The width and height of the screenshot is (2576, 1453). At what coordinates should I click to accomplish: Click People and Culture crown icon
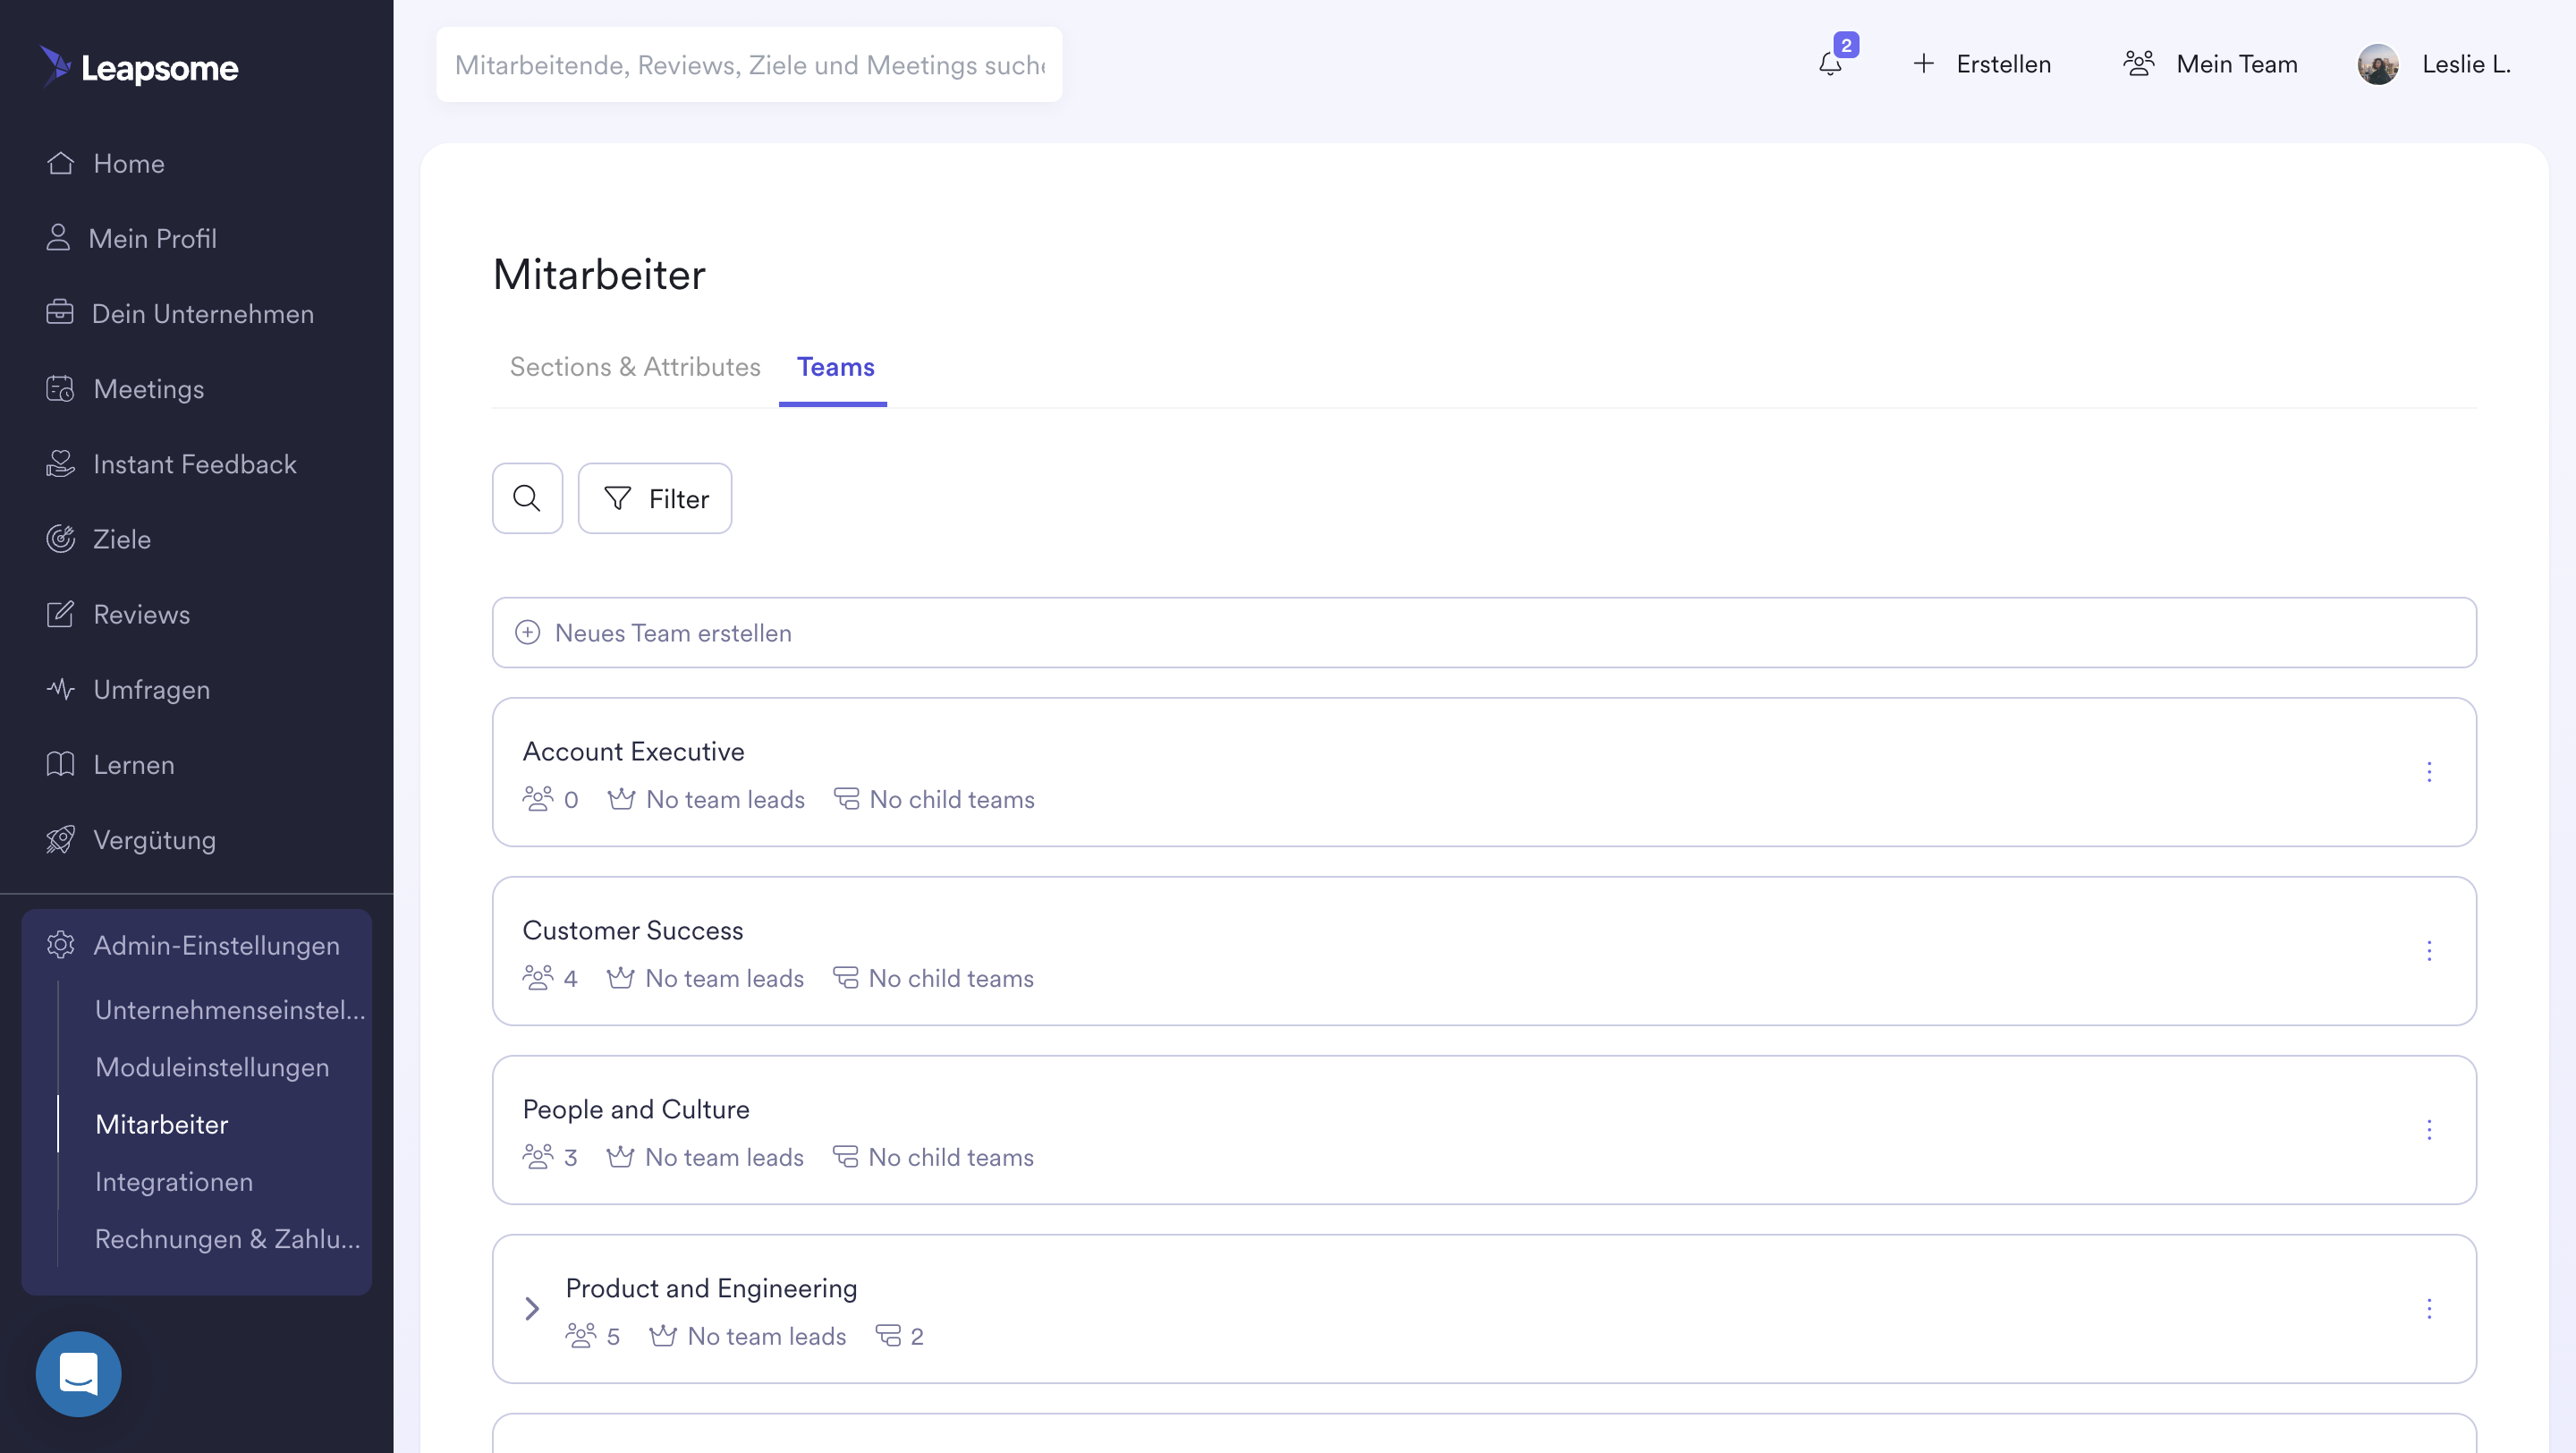[x=620, y=1157]
